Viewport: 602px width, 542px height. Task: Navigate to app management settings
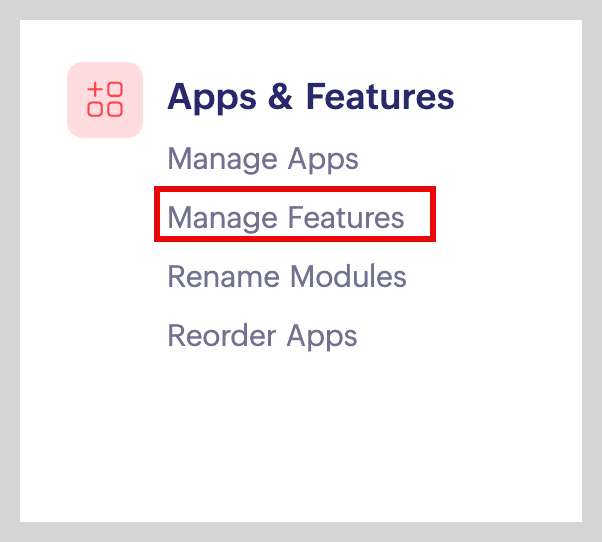click(262, 159)
